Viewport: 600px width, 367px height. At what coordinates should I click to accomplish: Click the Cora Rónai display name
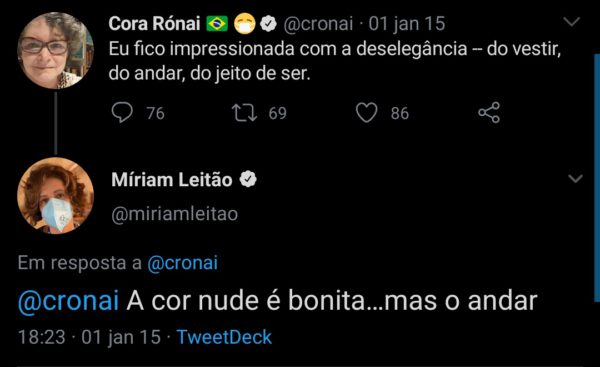[154, 24]
